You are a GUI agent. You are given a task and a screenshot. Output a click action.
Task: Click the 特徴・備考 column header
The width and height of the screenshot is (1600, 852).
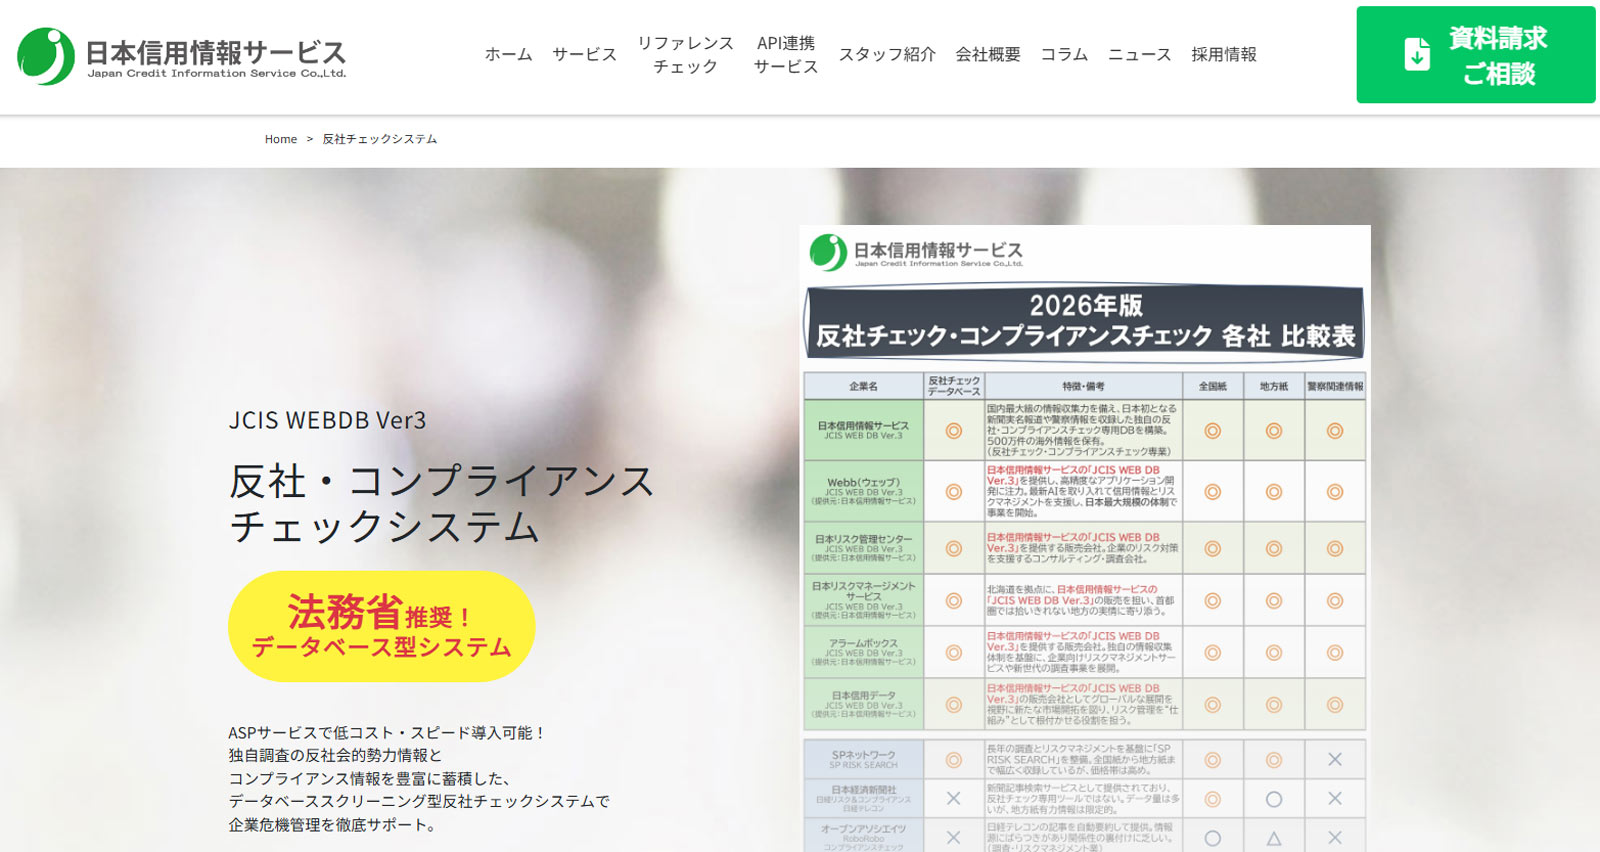tap(1083, 386)
